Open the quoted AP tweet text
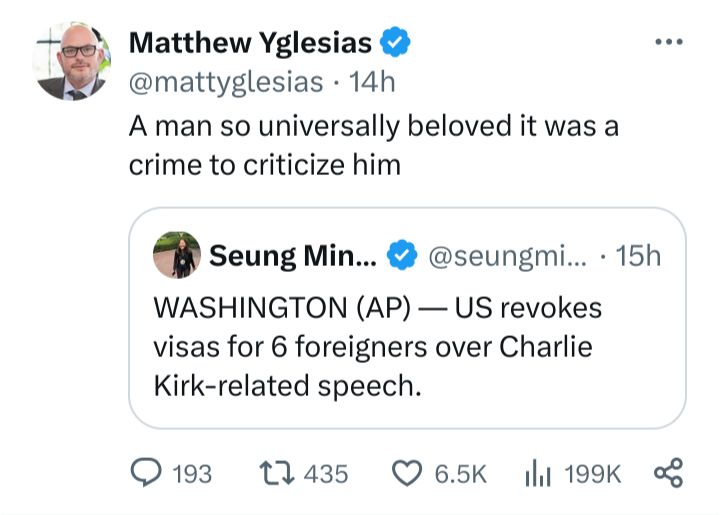This screenshot has width=720, height=515. tap(380, 346)
